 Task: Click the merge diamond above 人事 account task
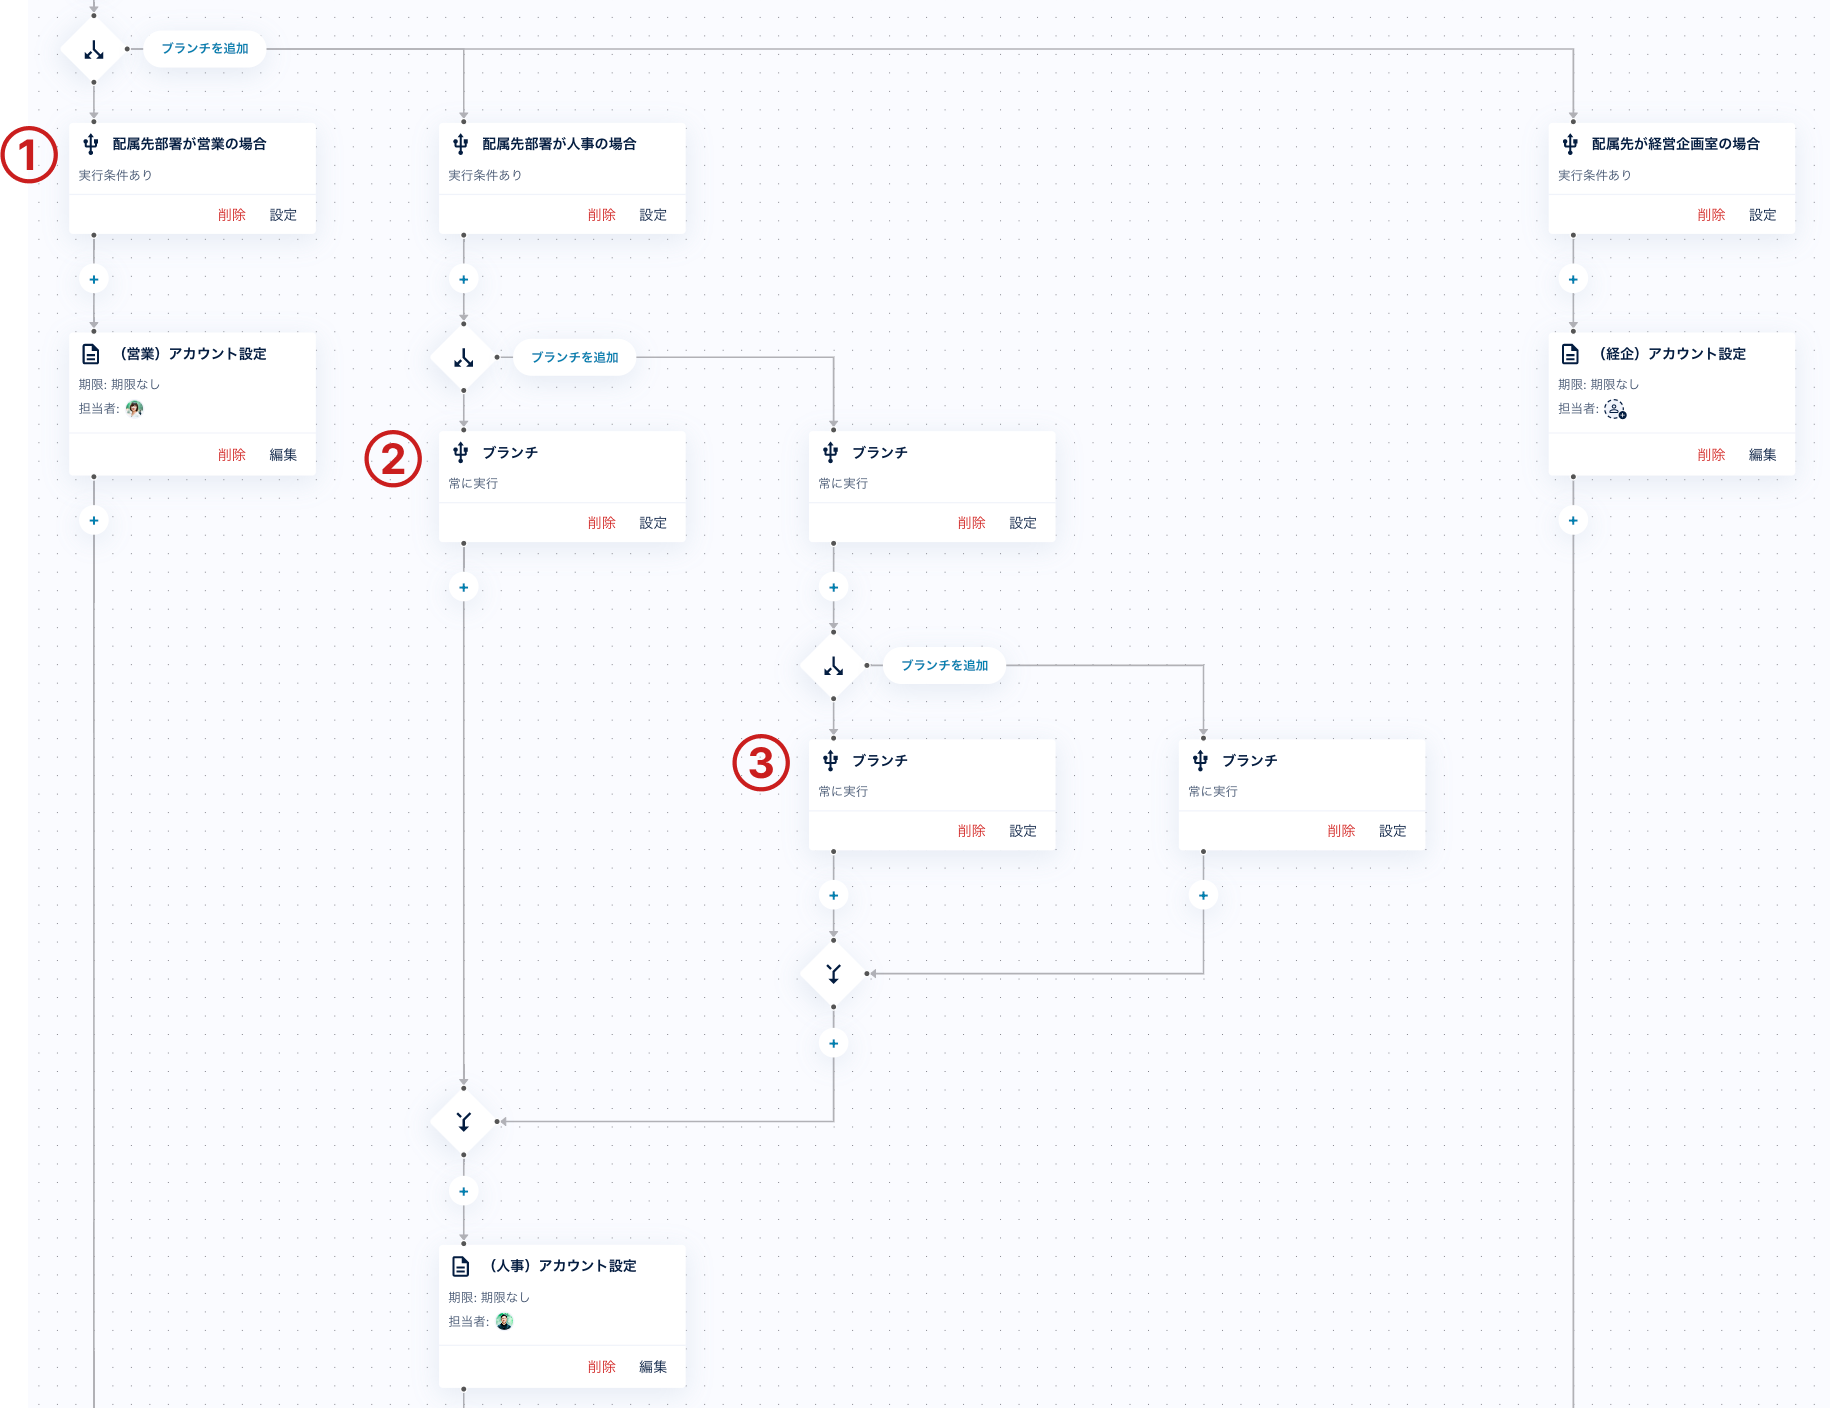[464, 1121]
